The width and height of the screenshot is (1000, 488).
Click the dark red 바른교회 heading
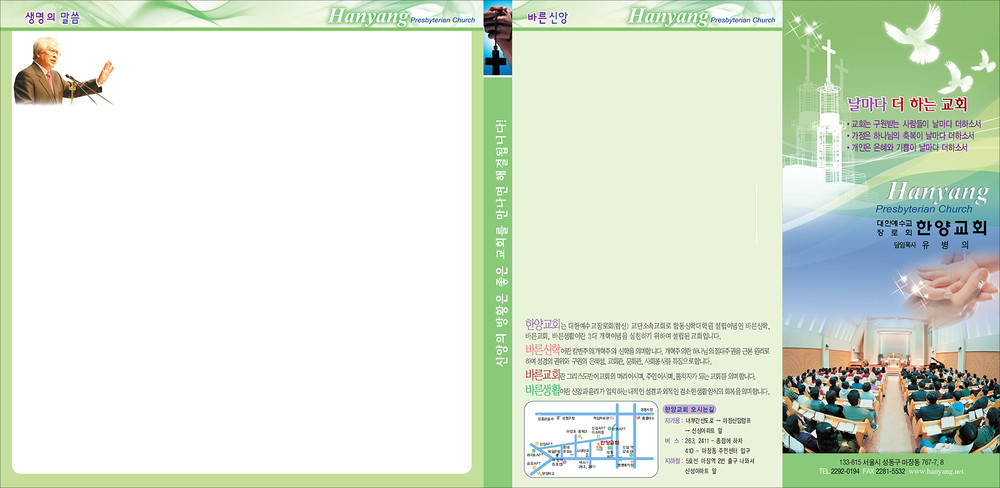(542, 375)
